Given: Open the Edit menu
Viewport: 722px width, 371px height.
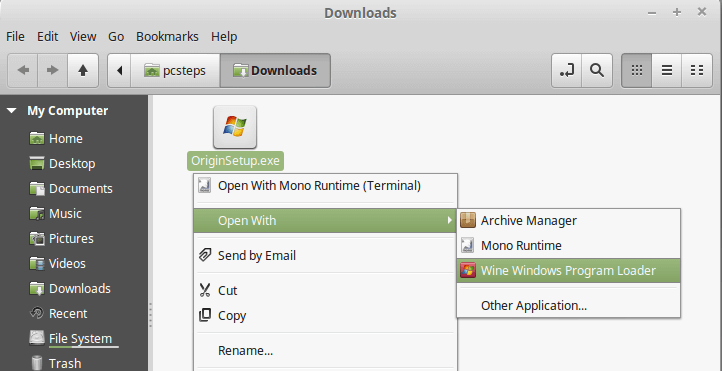Looking at the screenshot, I should (x=47, y=36).
